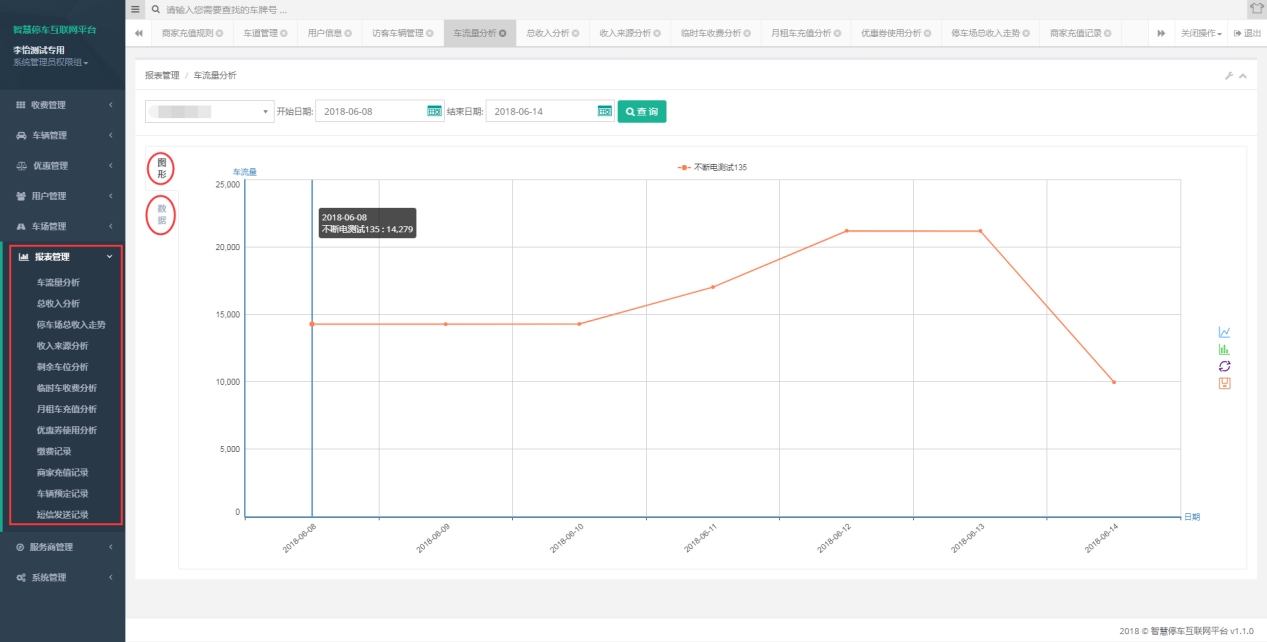The image size is (1267, 642).
Task: Switch chart to line view icon
Action: 1224,332
